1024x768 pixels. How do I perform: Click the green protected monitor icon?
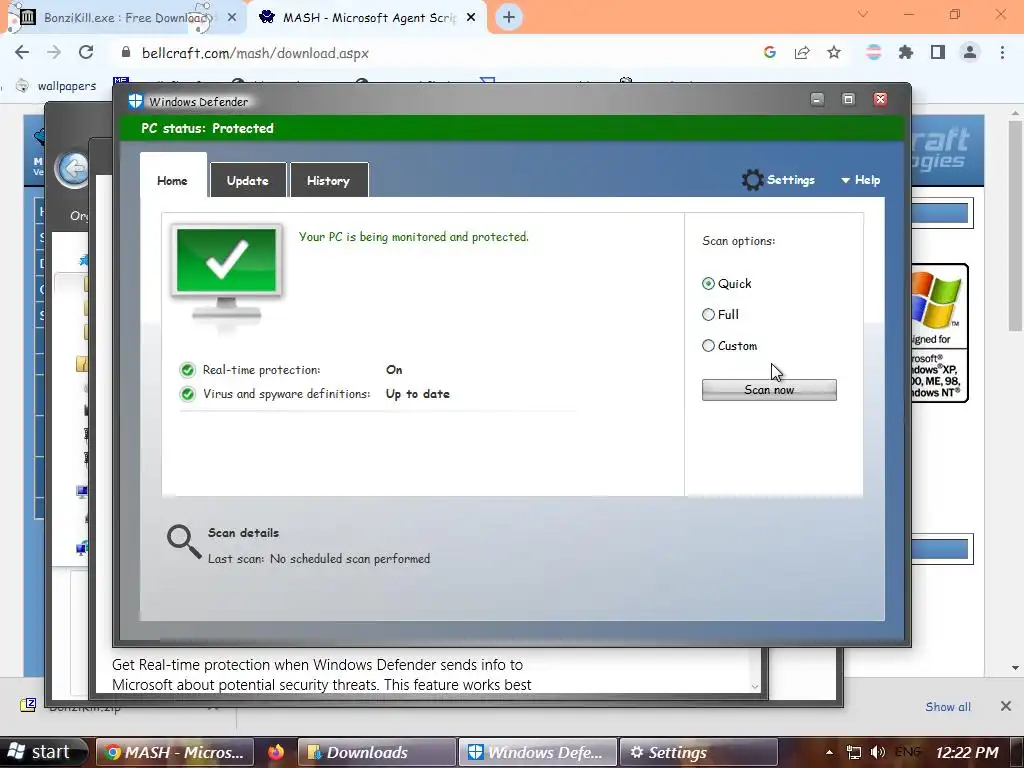[226, 273]
